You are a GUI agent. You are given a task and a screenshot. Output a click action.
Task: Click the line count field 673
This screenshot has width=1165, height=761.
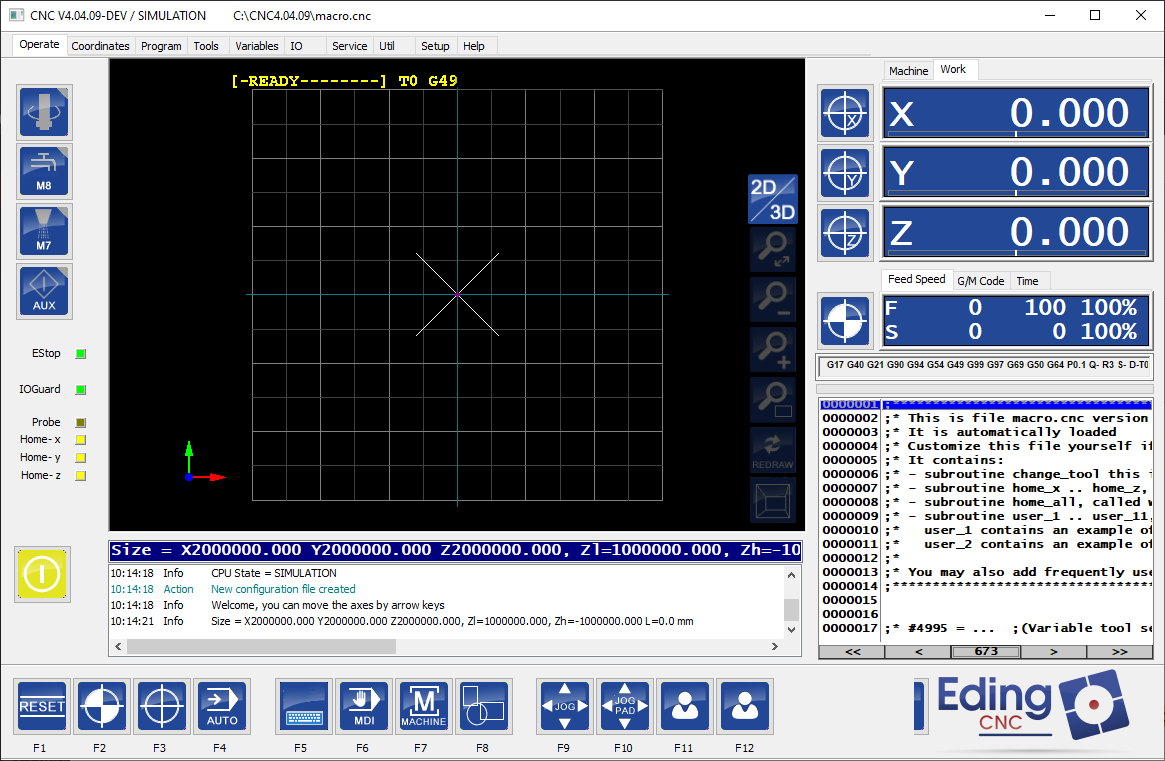coord(986,652)
